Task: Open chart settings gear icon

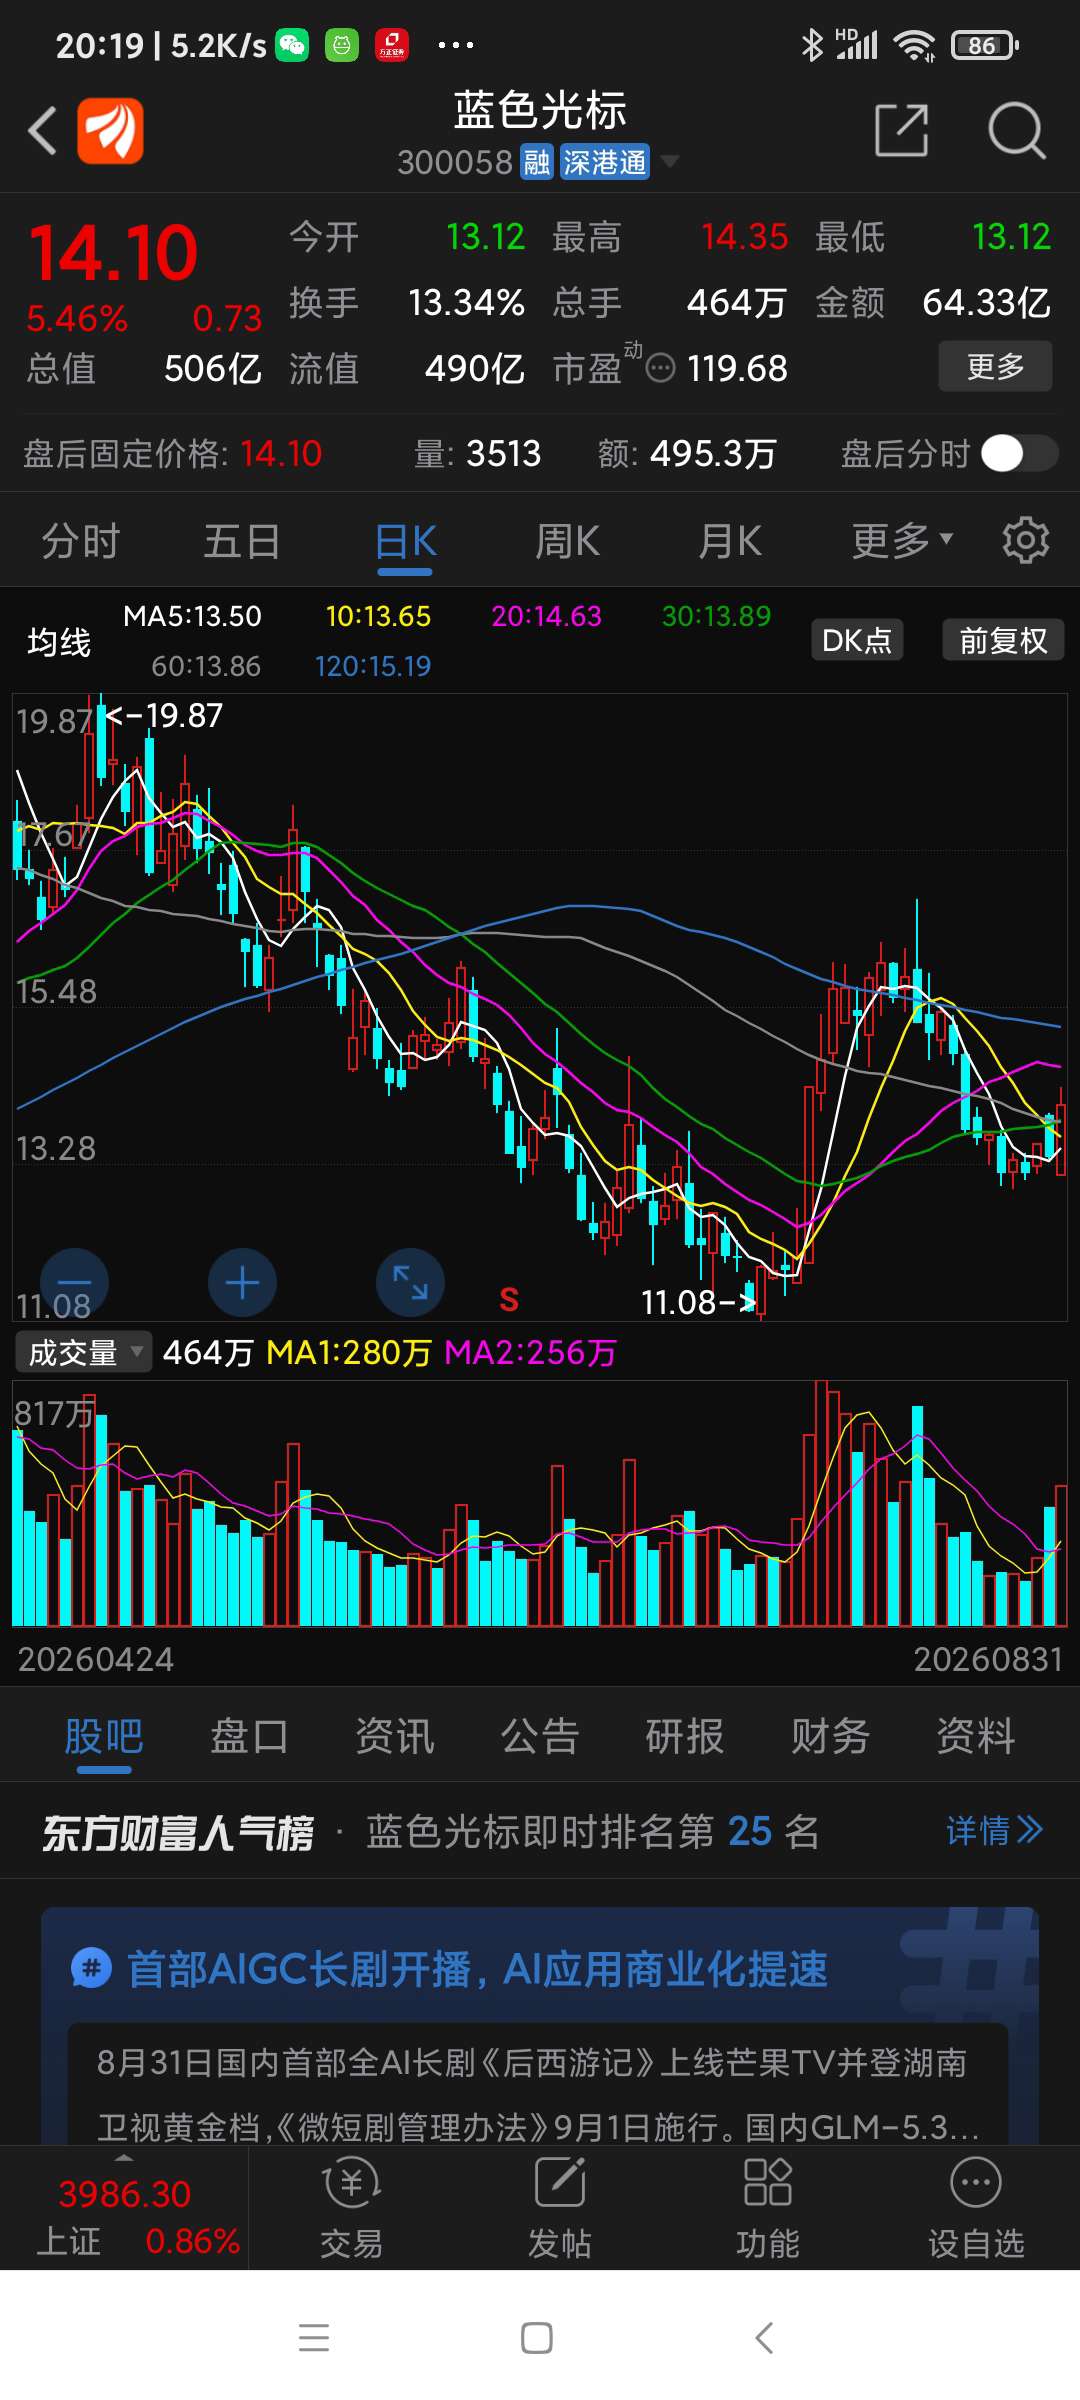Action: 1026,541
